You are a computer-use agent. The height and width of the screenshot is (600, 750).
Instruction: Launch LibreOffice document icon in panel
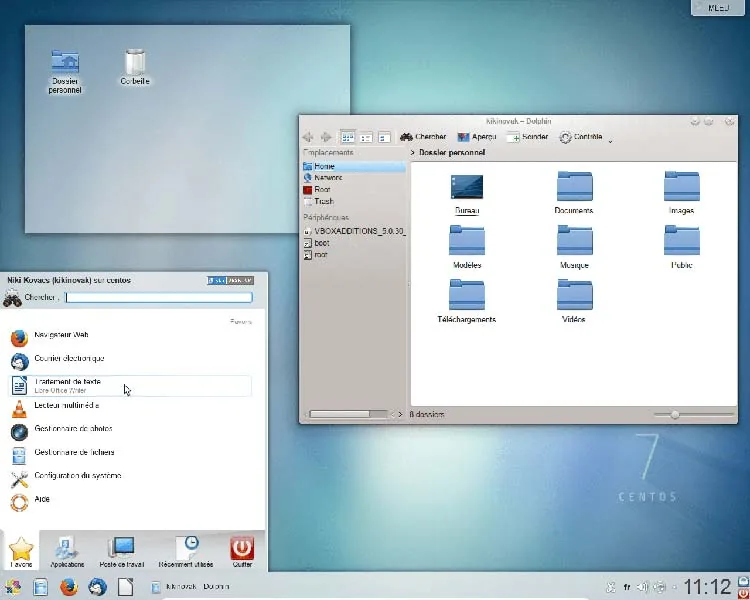(125, 587)
